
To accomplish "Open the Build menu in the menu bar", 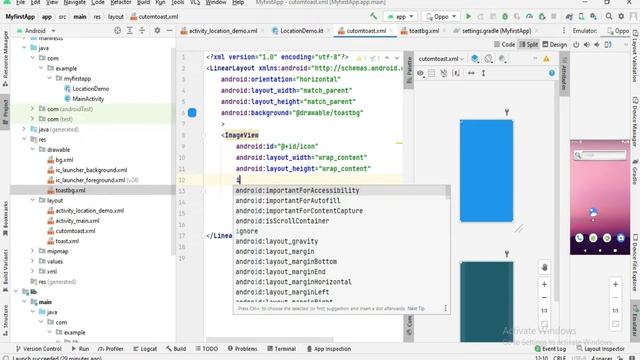I will [143, 2].
